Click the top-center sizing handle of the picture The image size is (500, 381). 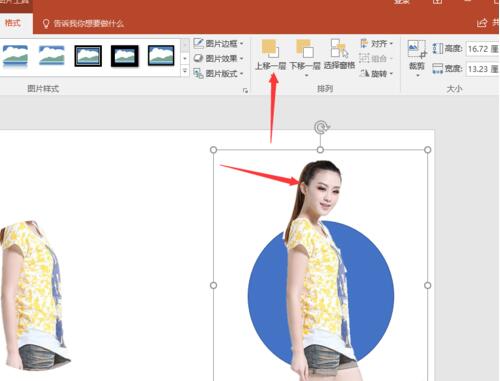(x=320, y=150)
